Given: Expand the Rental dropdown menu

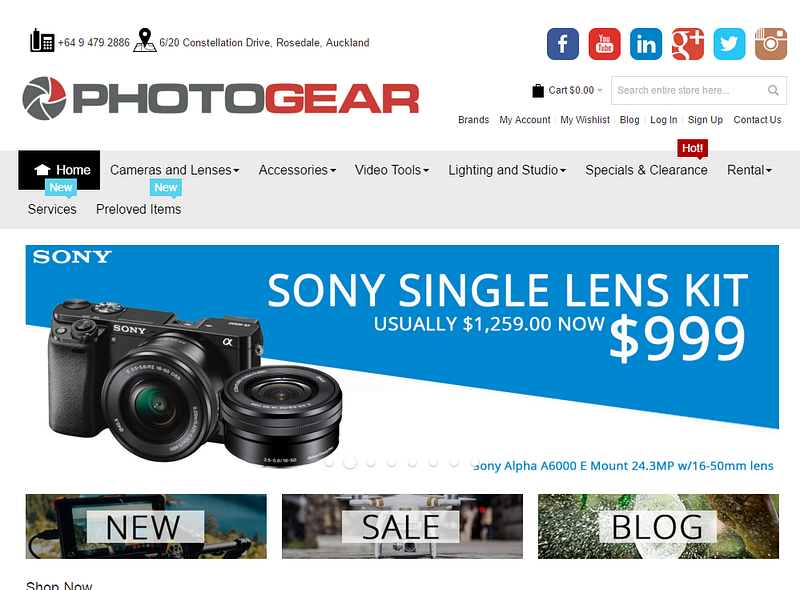Looking at the screenshot, I should coord(749,170).
